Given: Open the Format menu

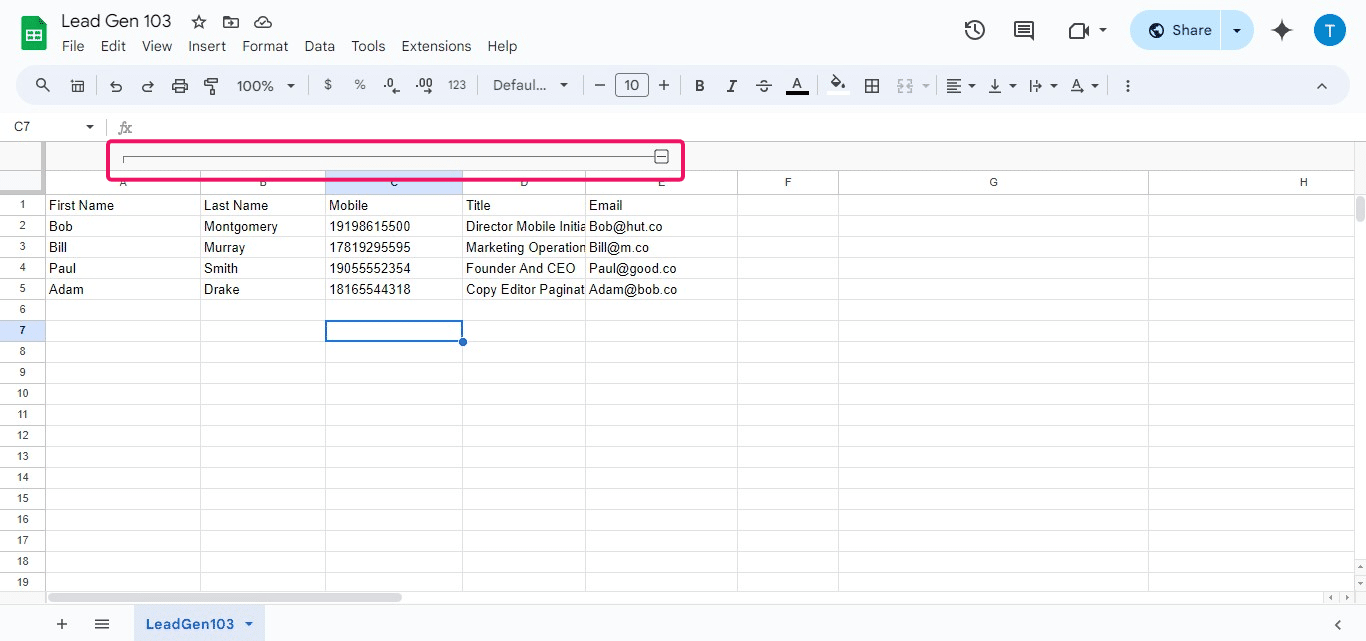Looking at the screenshot, I should pos(265,46).
